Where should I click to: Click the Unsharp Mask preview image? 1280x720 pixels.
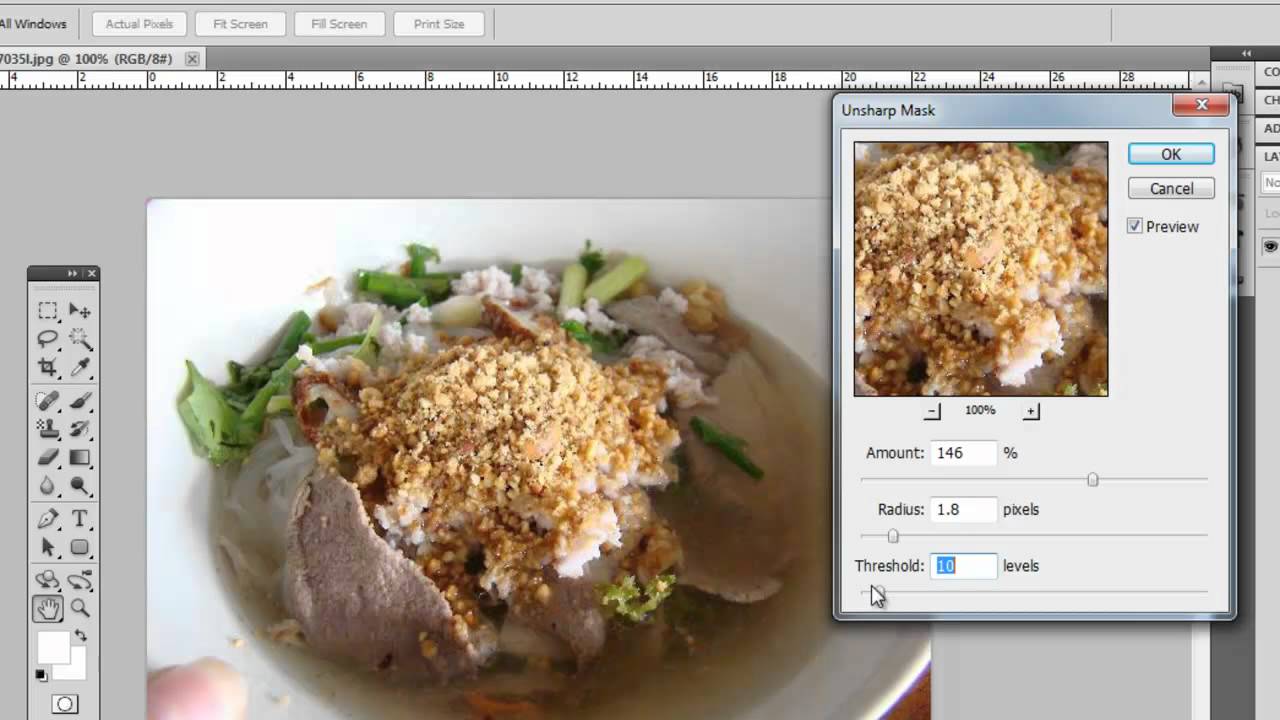[x=981, y=269]
